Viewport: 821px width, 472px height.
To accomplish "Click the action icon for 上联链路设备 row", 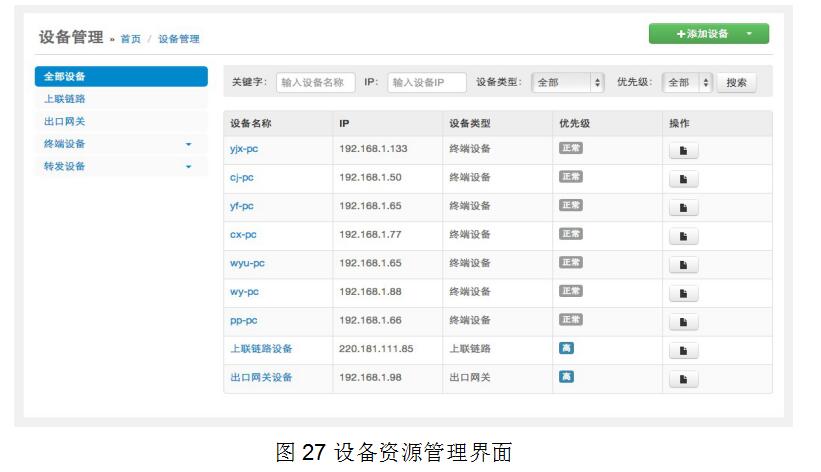I will click(683, 351).
